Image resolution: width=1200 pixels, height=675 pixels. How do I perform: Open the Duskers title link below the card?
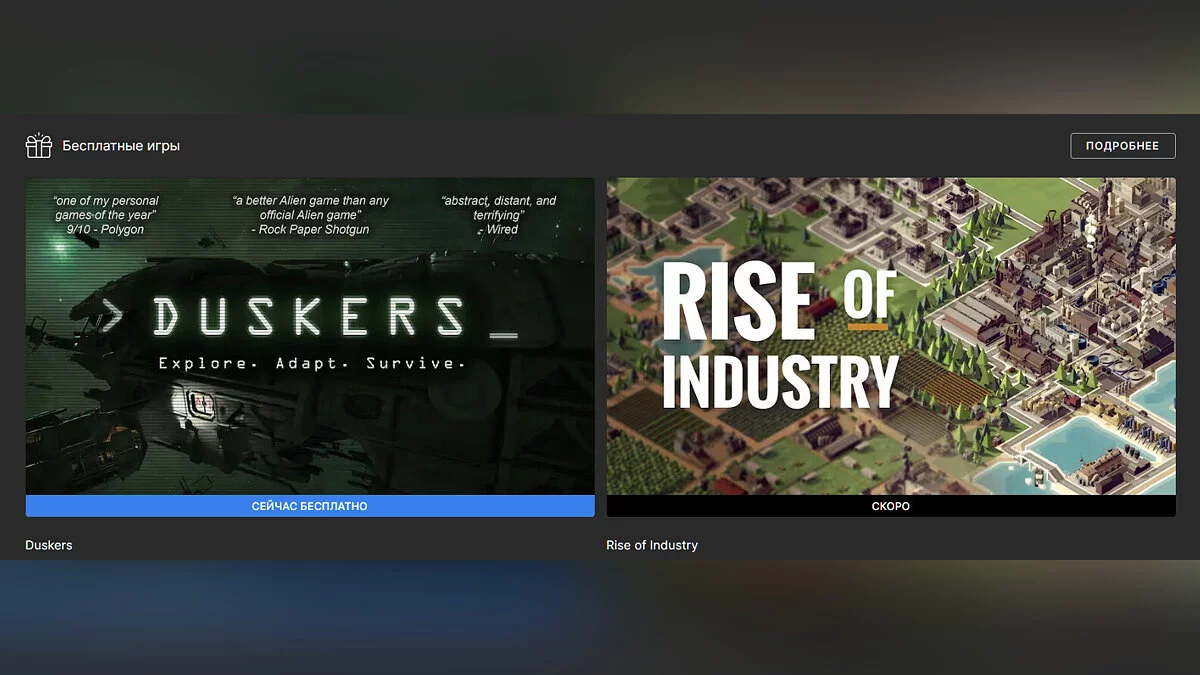49,545
